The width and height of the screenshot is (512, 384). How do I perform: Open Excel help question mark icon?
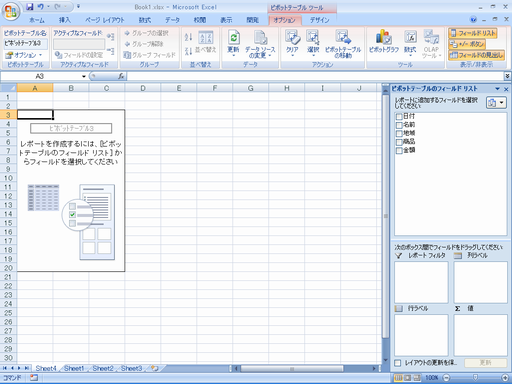(x=473, y=20)
